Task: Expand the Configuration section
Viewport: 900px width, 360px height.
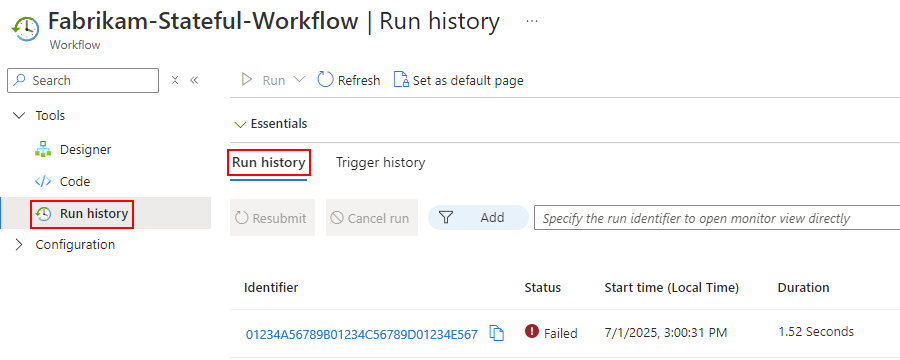Action: [x=20, y=245]
